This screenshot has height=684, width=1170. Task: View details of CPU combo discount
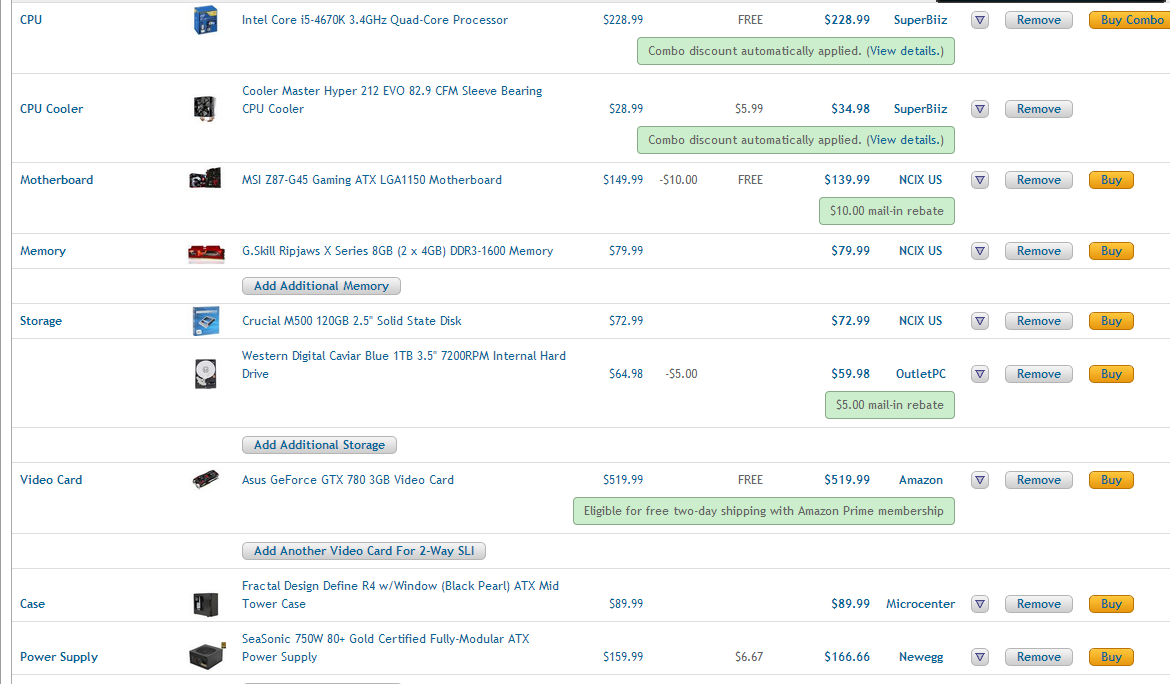(905, 51)
